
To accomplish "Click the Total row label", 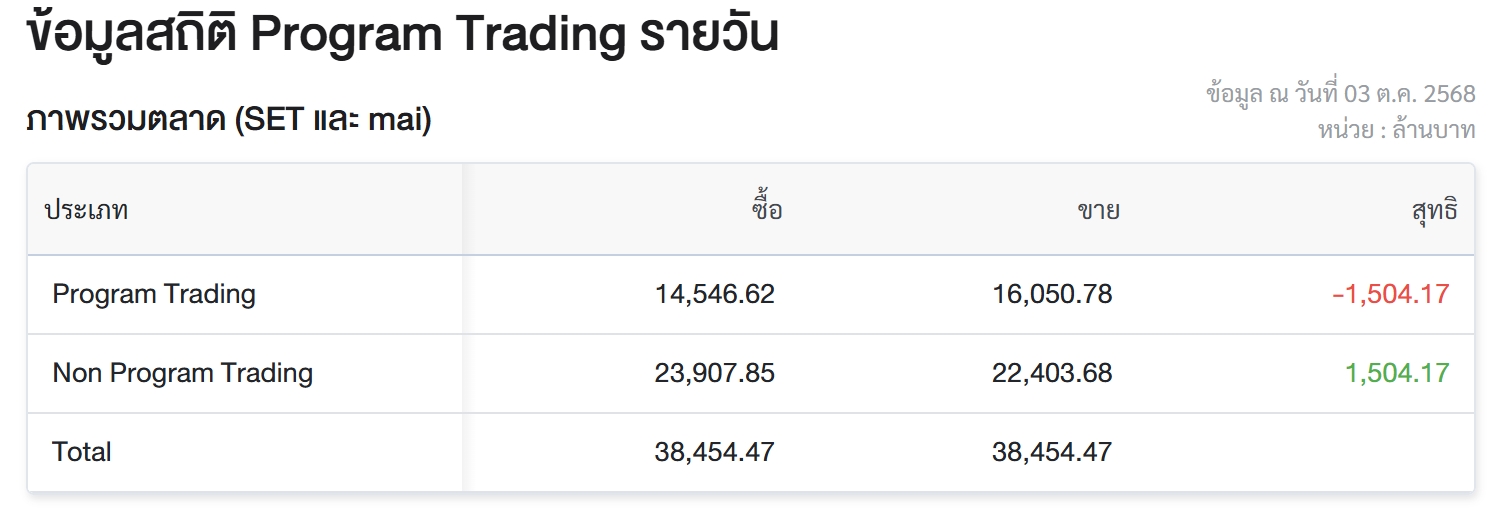I will pyautogui.click(x=82, y=452).
